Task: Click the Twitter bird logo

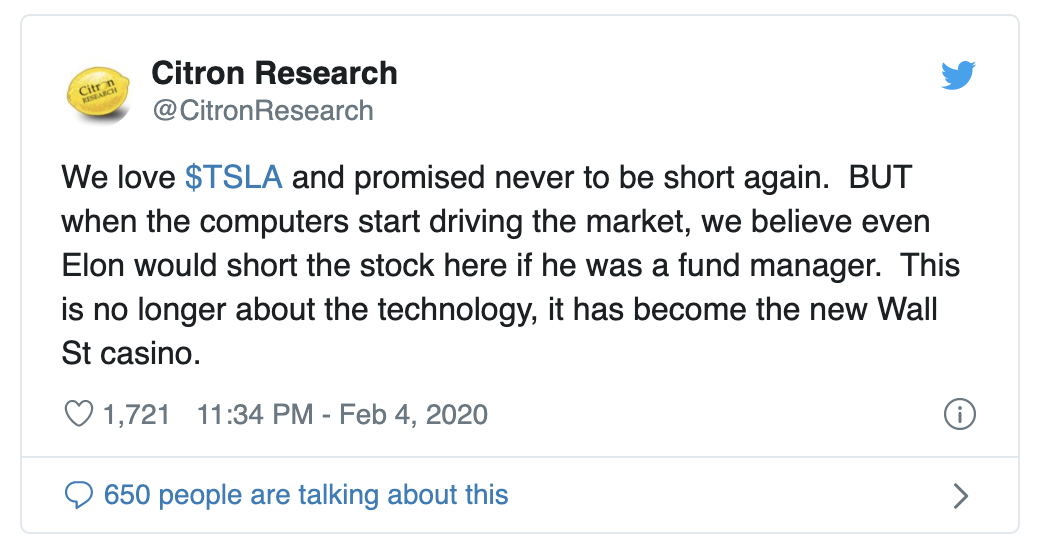Action: (958, 76)
